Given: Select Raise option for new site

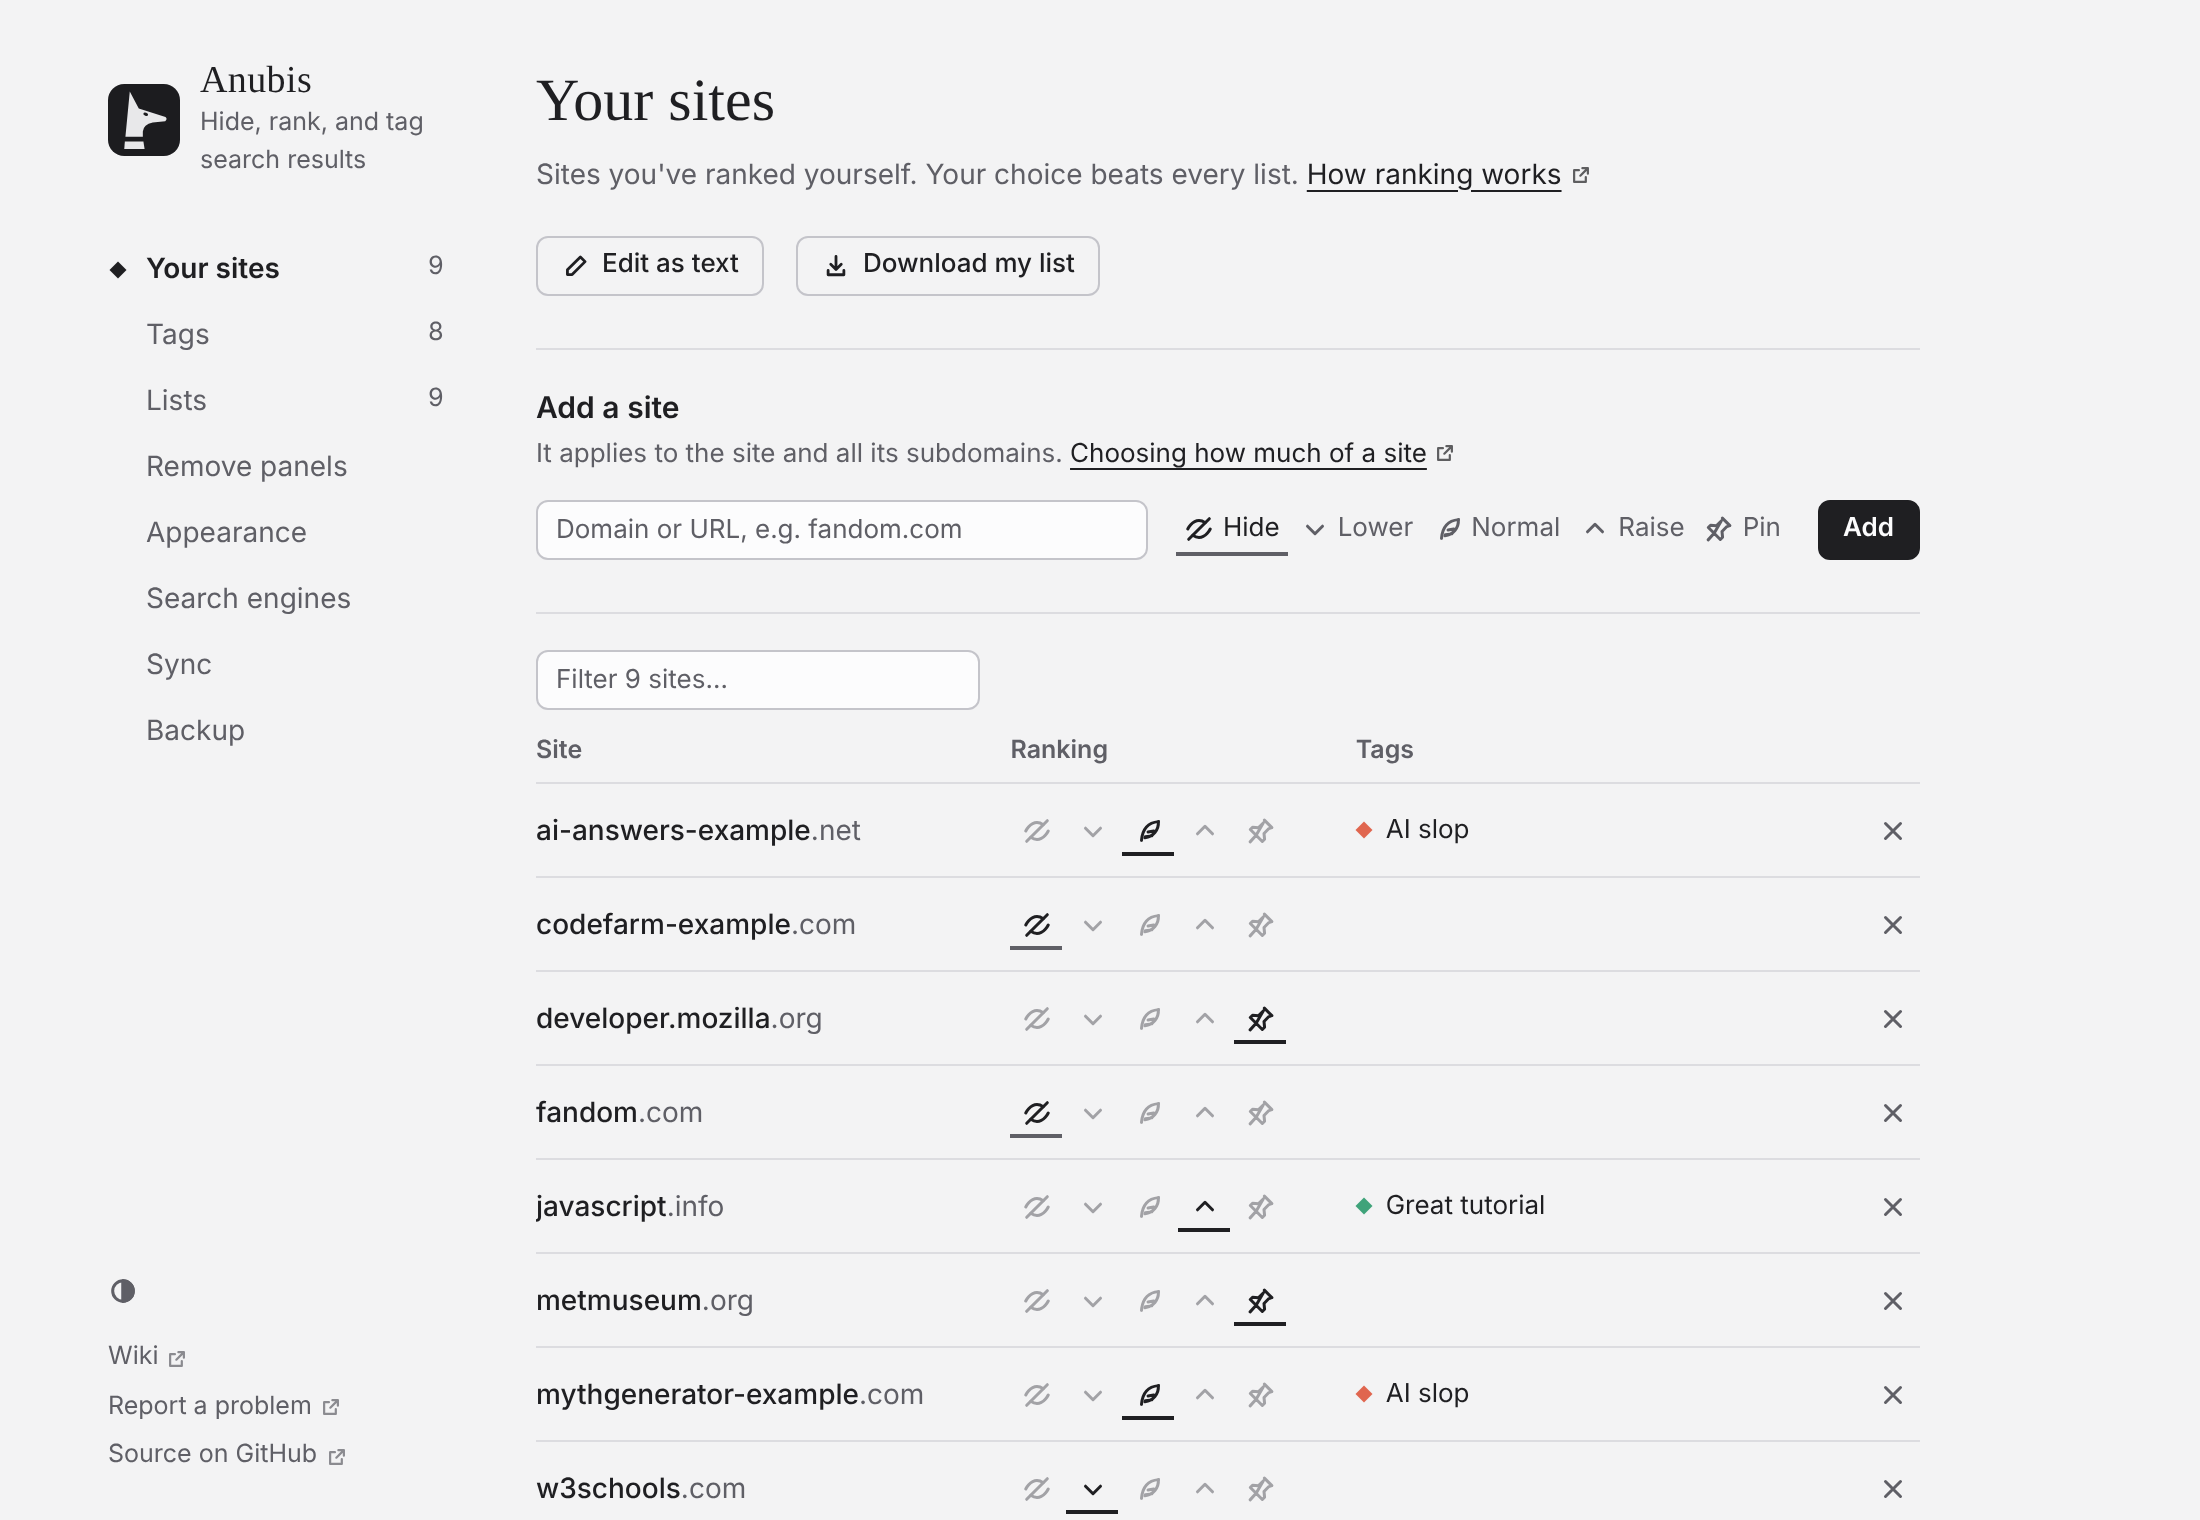Looking at the screenshot, I should click(x=1634, y=528).
